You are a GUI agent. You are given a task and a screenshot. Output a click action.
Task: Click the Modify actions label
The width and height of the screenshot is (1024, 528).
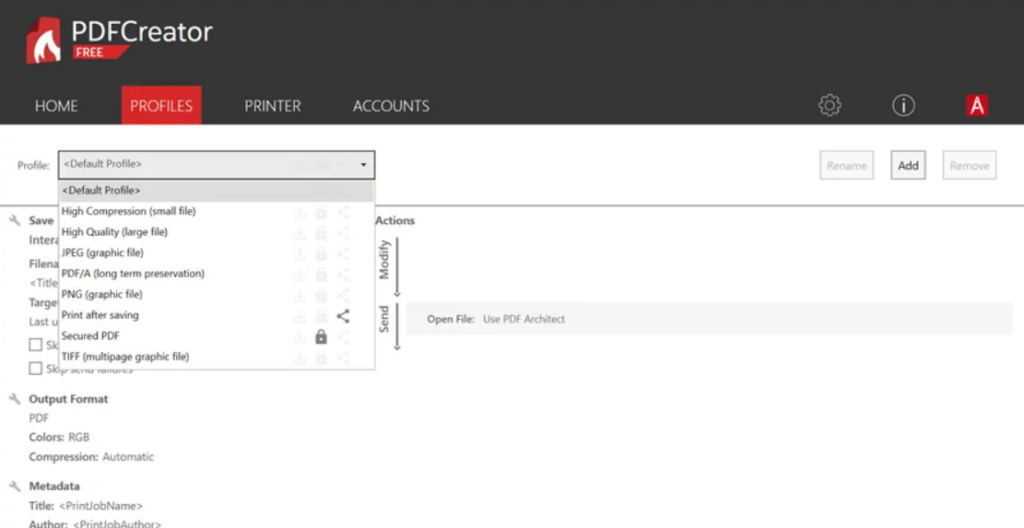(x=384, y=259)
